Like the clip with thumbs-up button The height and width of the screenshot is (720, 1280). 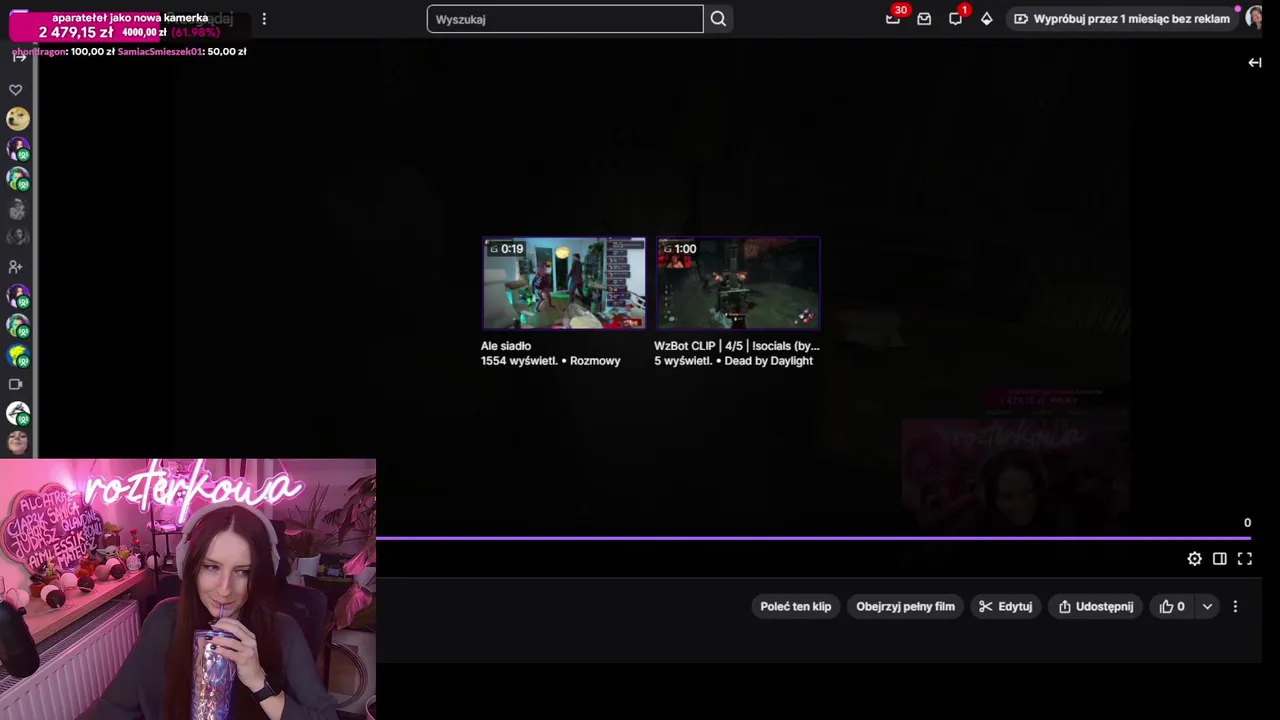[x=1172, y=607]
